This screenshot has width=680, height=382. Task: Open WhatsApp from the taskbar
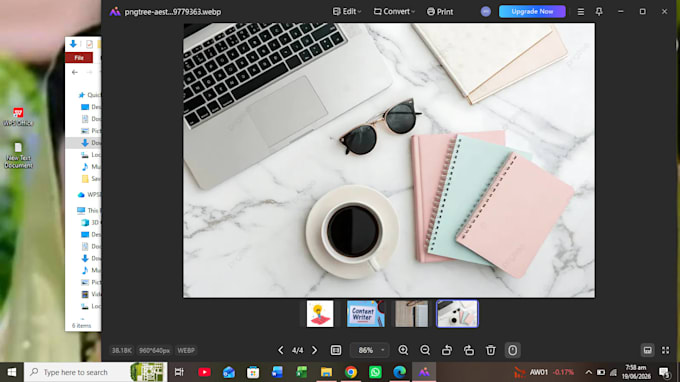tap(375, 372)
